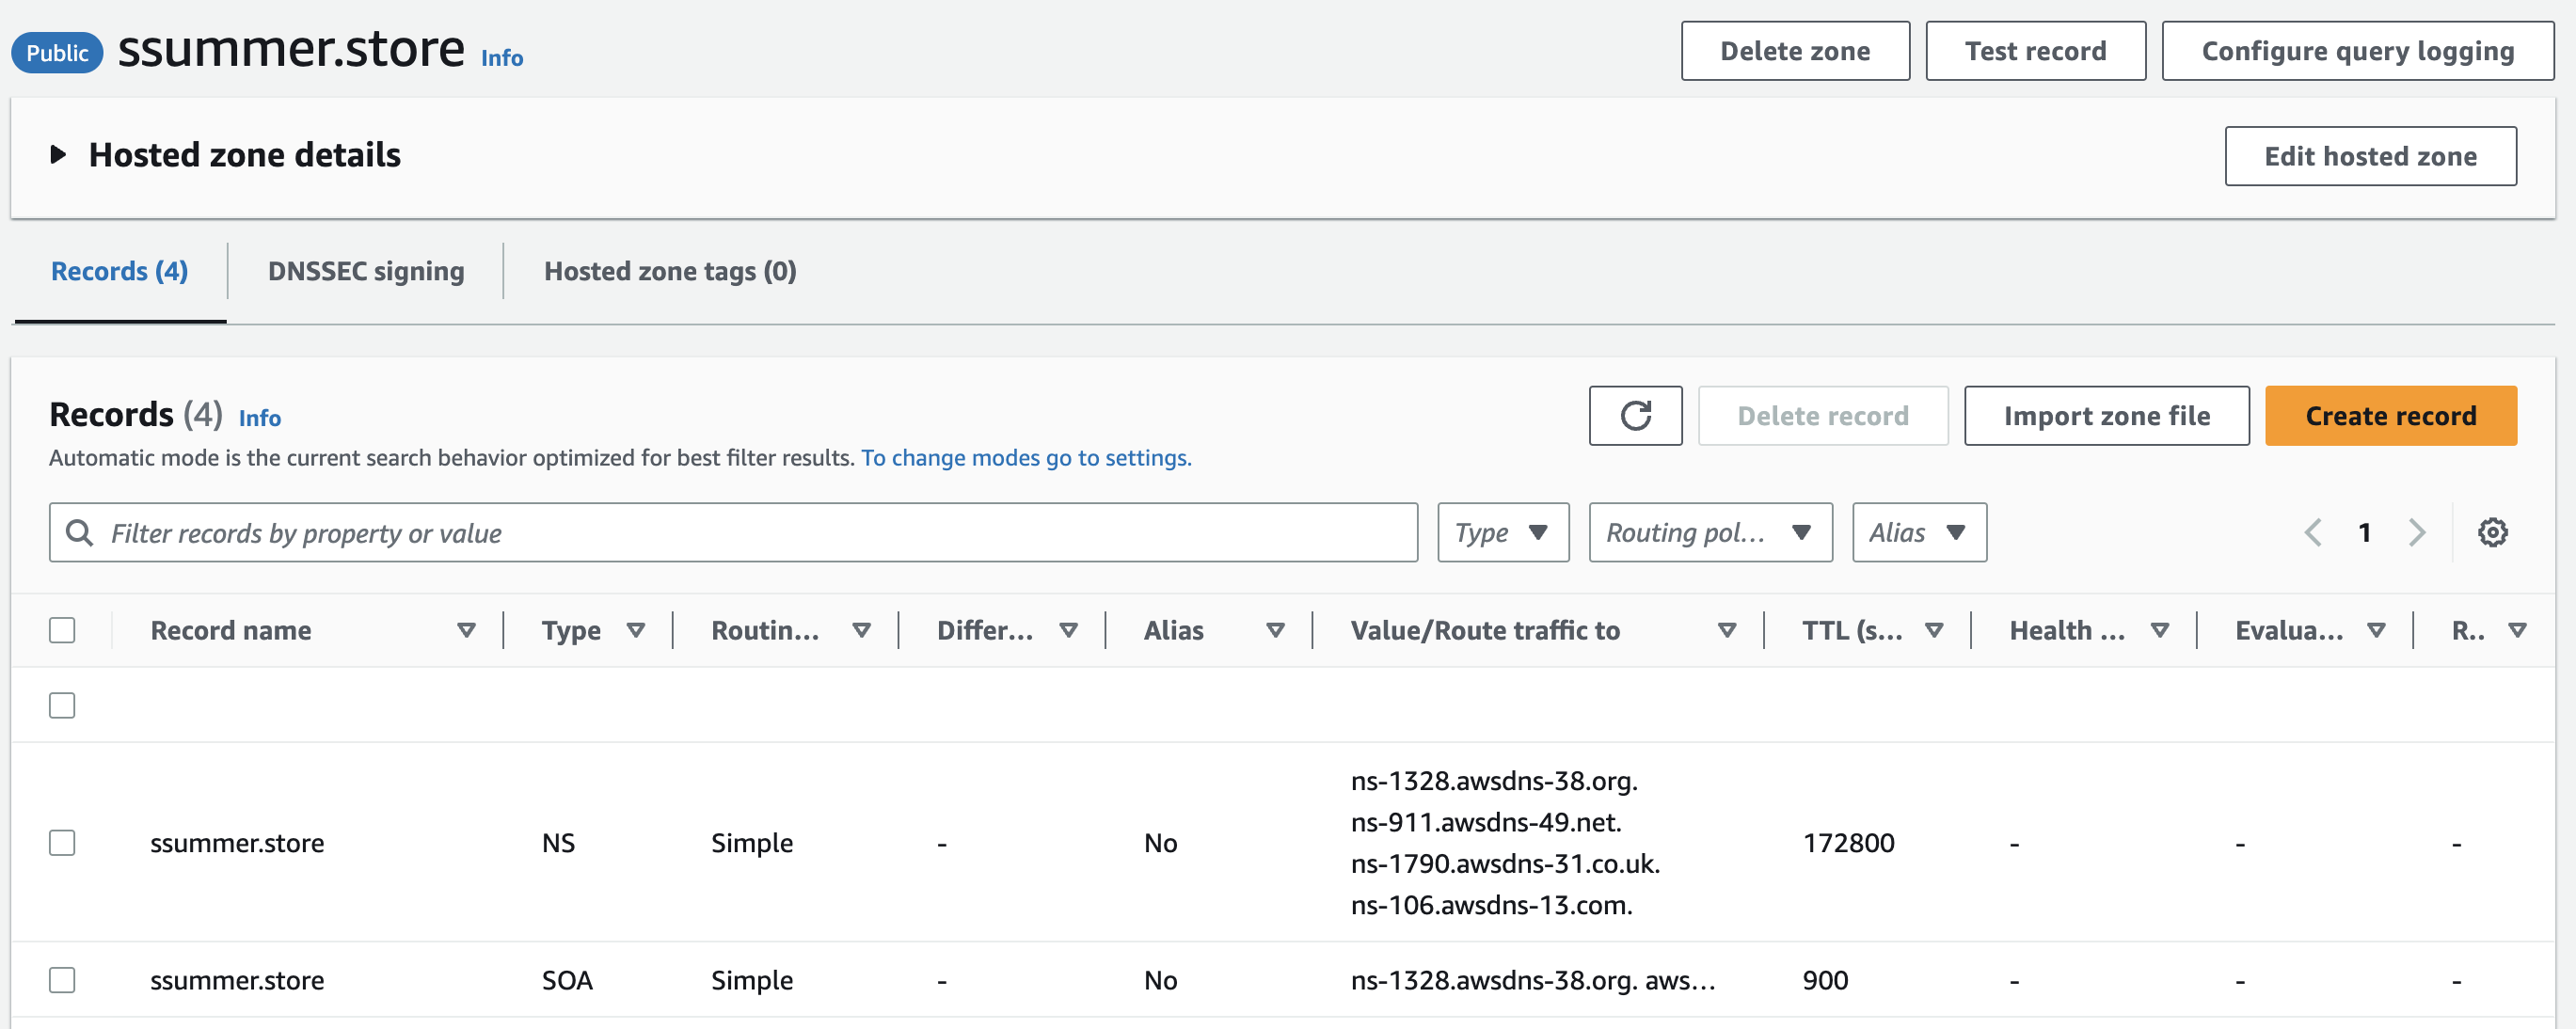Sort by TTL column arrow
Image resolution: width=2576 pixels, height=1029 pixels.
tap(1934, 630)
